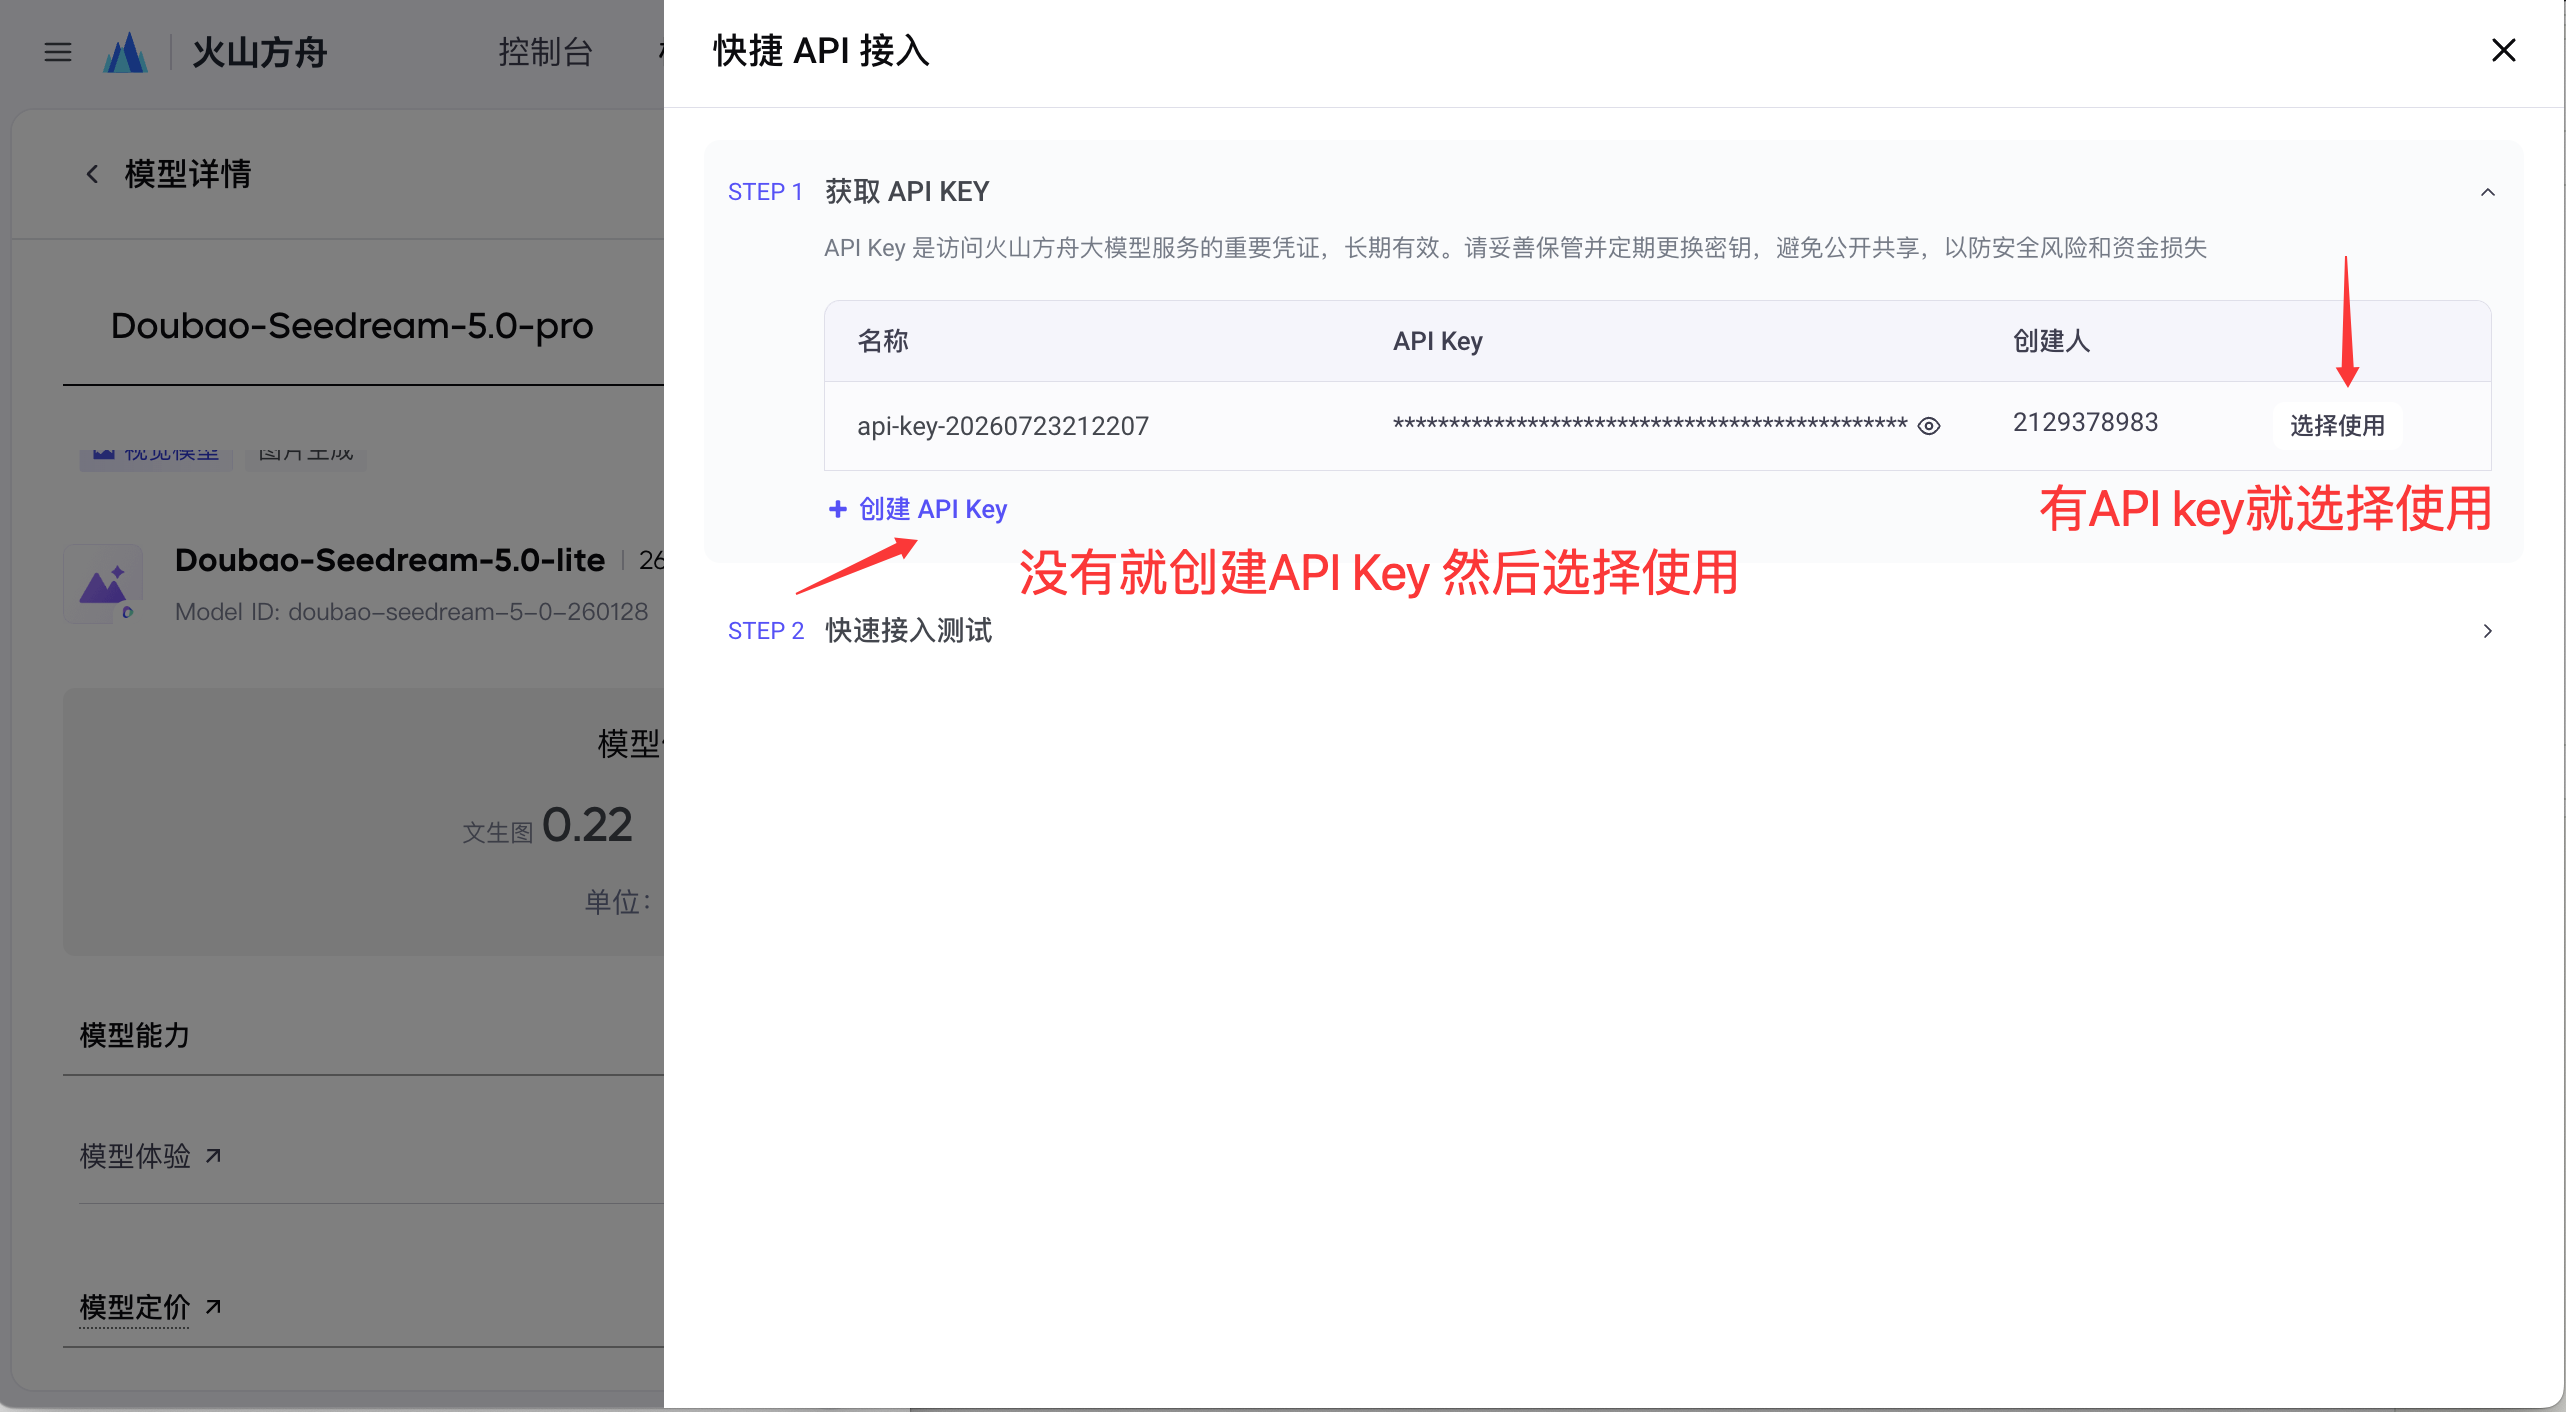Click the 创建人 column header
This screenshot has height=1412, width=2566.
click(x=2051, y=341)
